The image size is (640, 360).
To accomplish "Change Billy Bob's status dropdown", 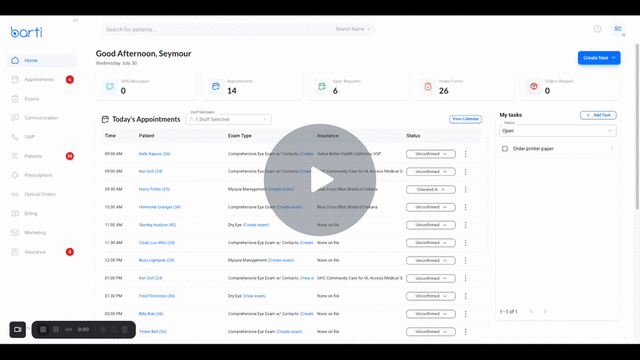I will click(x=431, y=314).
